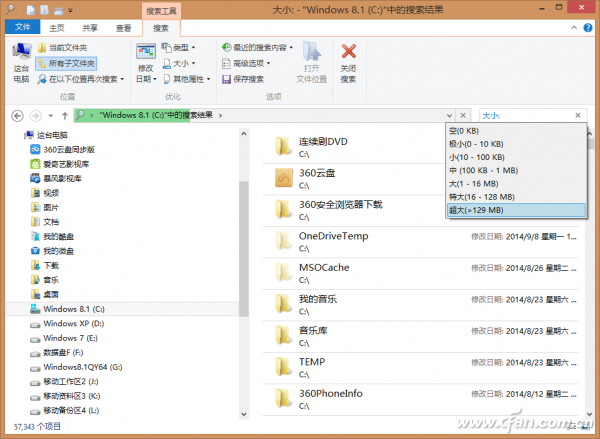
Task: Click the address bar search path
Action: pyautogui.click(x=259, y=115)
